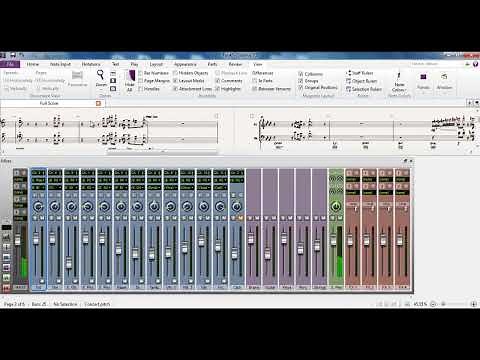This screenshot has width=480, height=360.
Task: Go to the Notations ribbon tab
Action: coord(91,64)
